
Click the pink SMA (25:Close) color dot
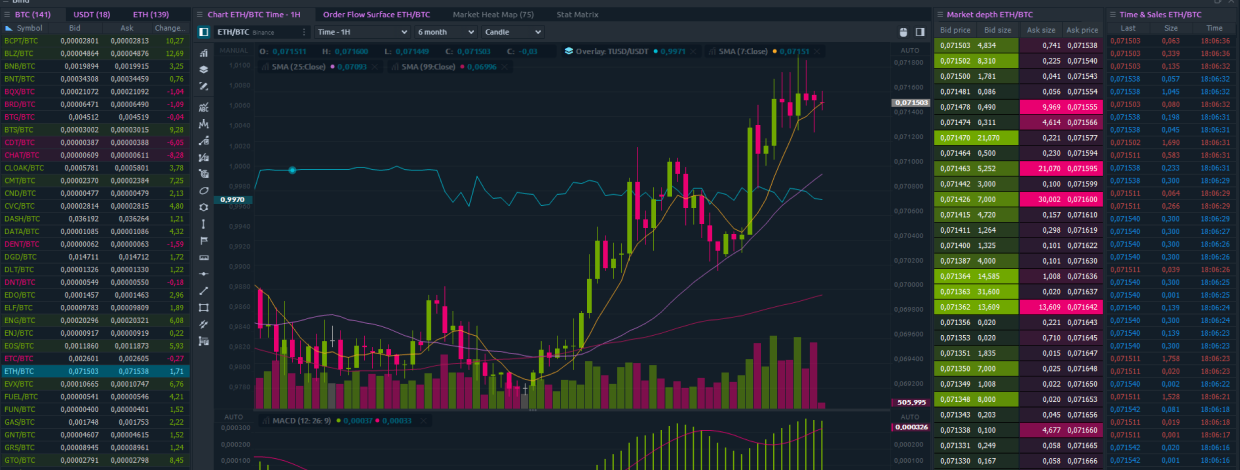pyautogui.click(x=332, y=67)
